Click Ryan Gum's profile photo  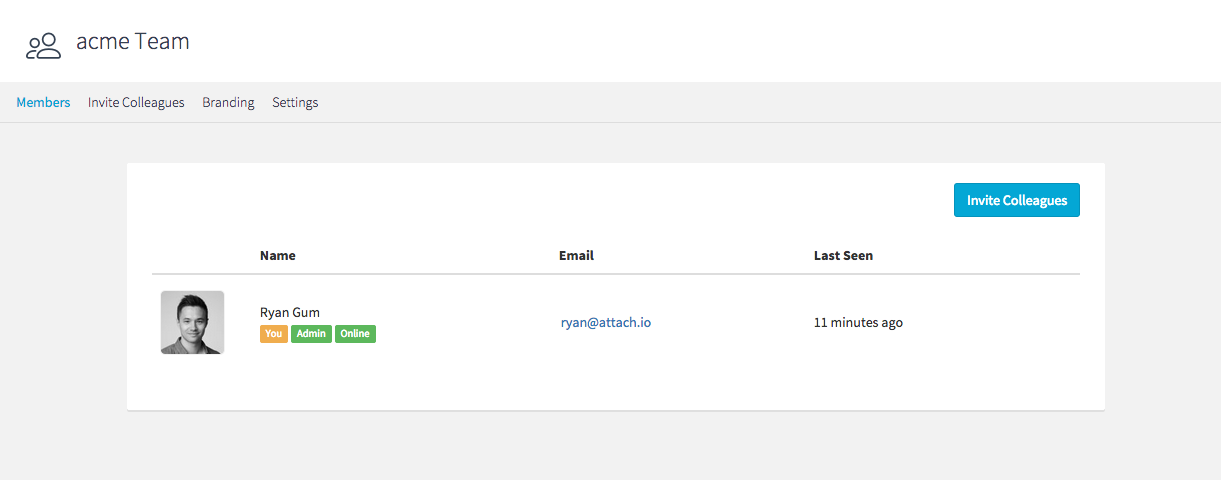[192, 322]
